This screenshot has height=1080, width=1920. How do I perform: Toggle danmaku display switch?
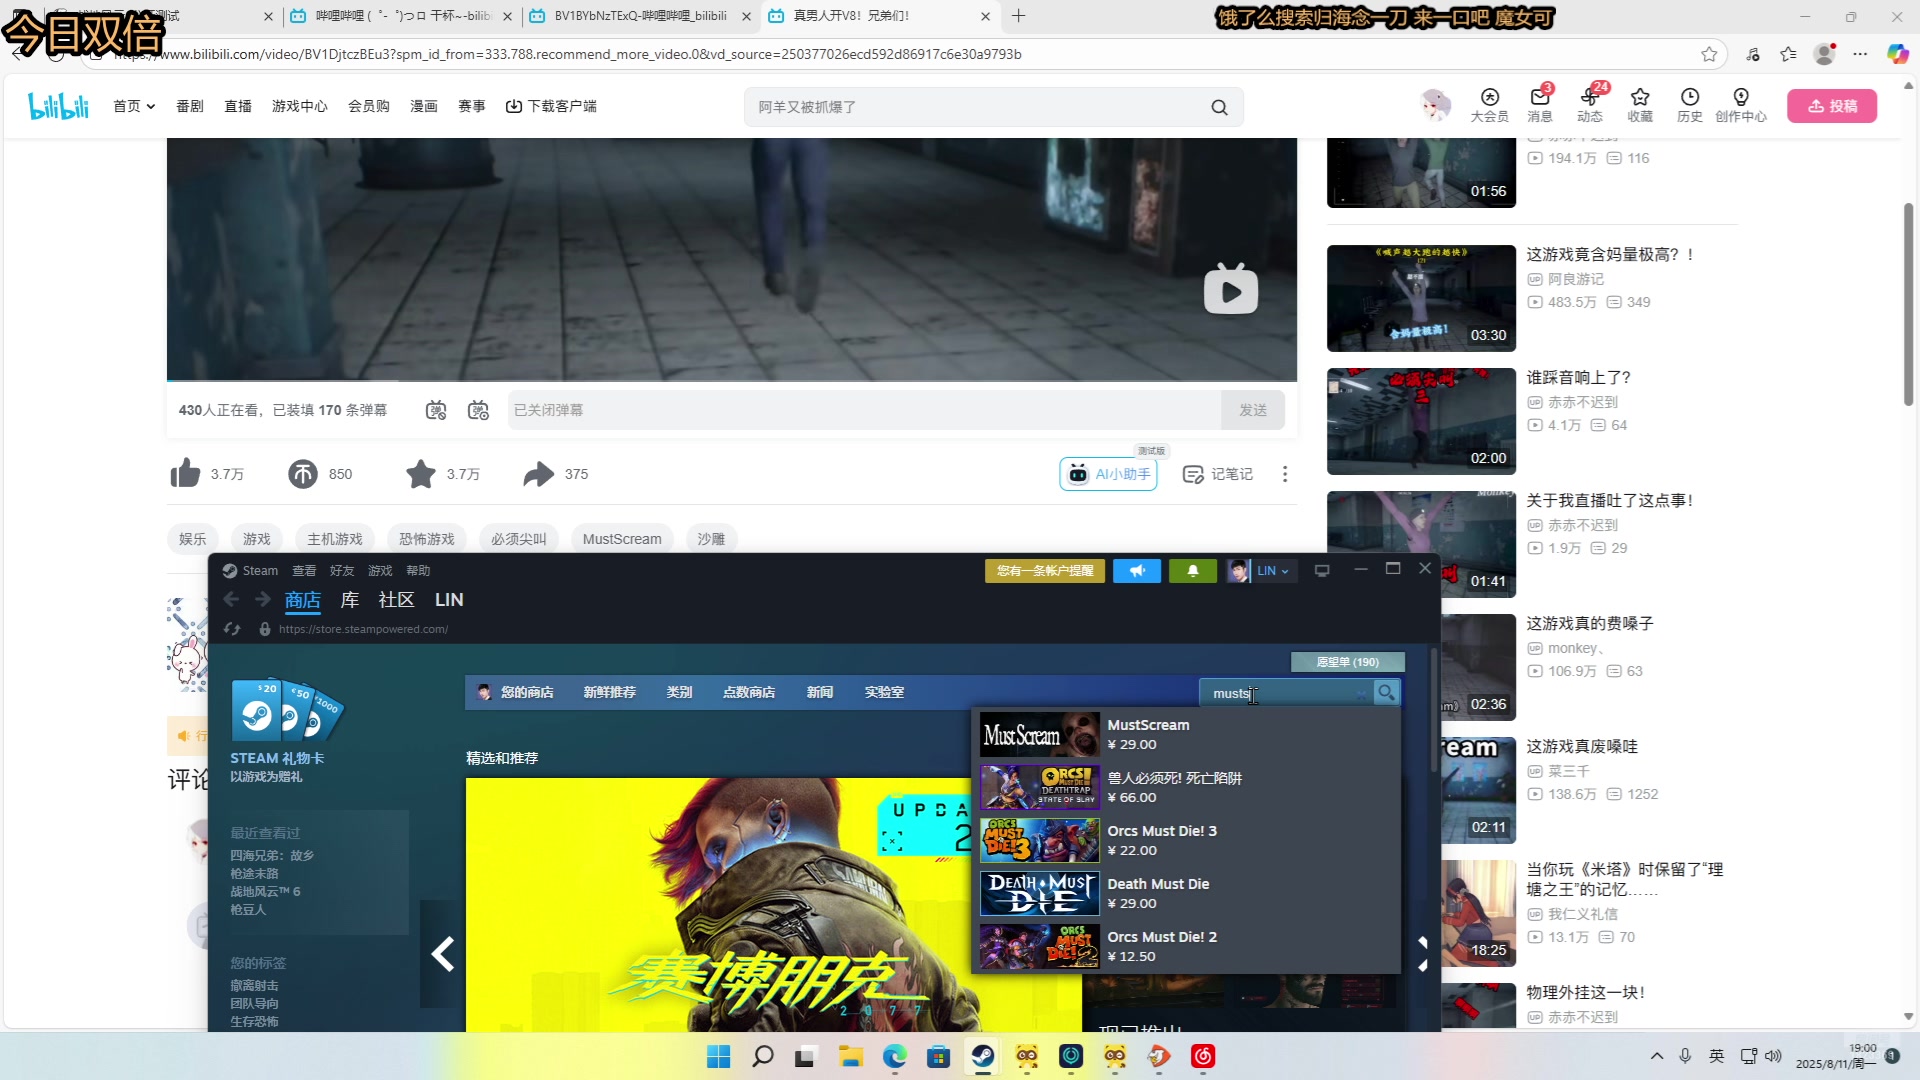pos(436,410)
